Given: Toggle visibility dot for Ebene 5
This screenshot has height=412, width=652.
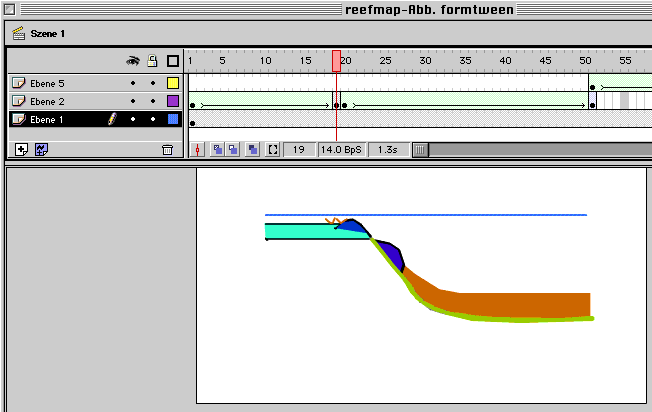Looking at the screenshot, I should click(x=133, y=83).
